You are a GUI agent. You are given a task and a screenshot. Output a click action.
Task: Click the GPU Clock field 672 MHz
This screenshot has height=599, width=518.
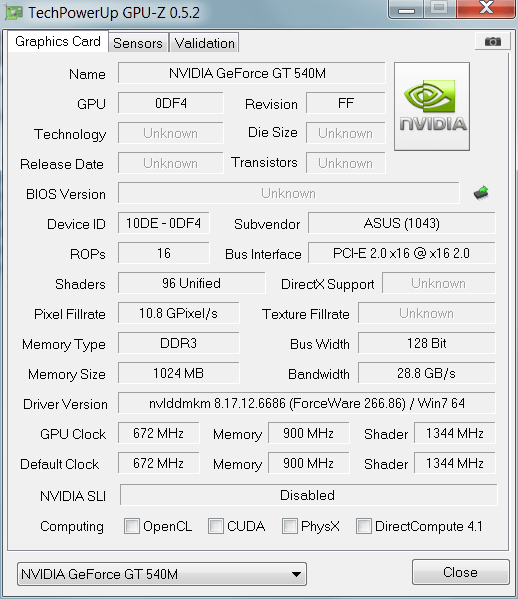pos(159,433)
